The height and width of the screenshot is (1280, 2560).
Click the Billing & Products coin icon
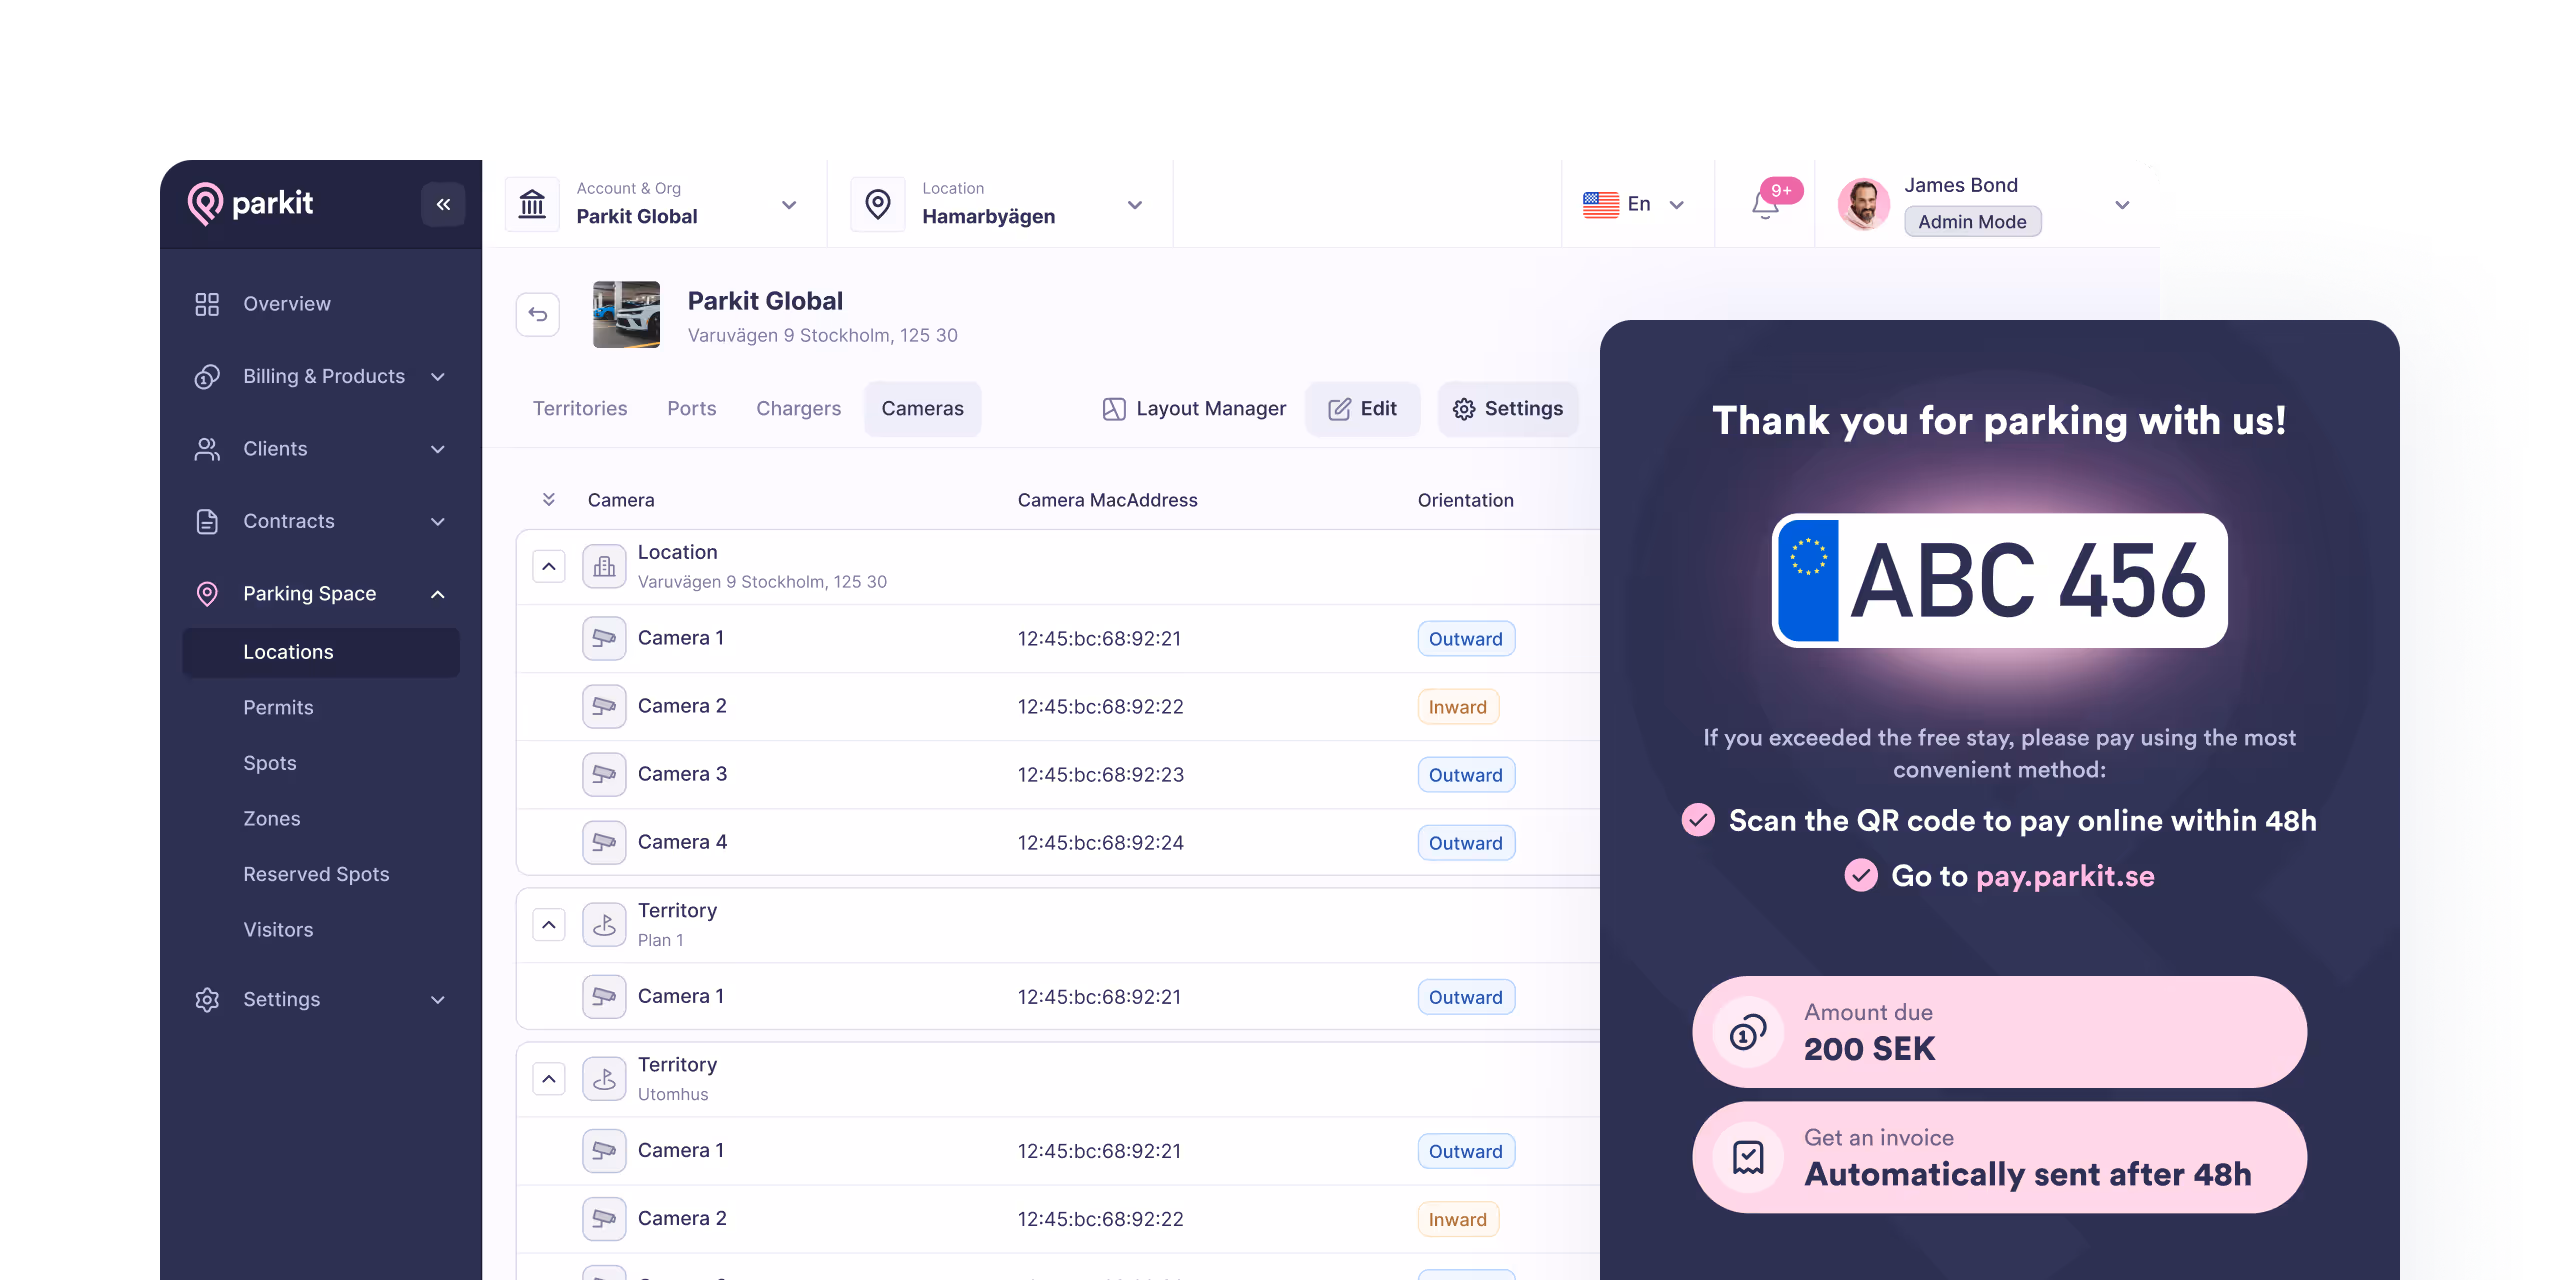[x=207, y=377]
